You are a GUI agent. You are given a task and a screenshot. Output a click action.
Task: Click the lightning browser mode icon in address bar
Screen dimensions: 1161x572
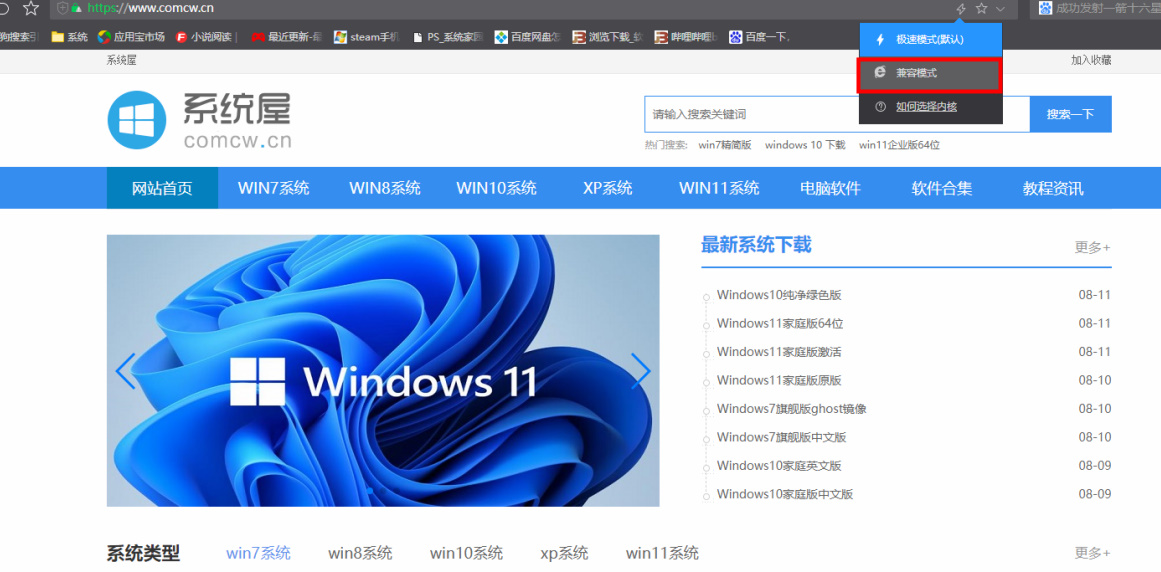click(961, 9)
